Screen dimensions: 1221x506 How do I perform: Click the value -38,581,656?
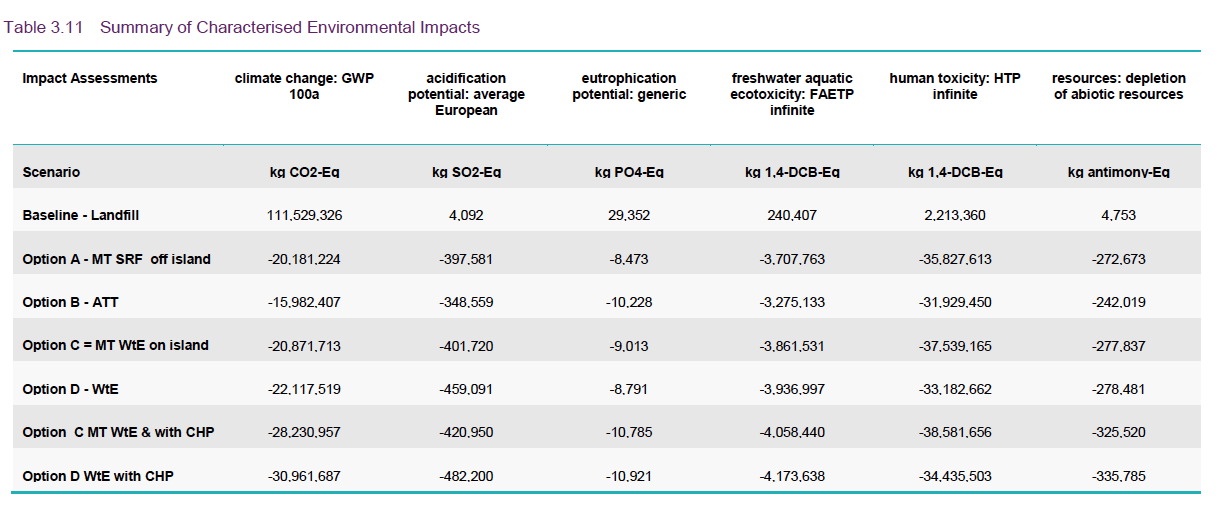955,433
